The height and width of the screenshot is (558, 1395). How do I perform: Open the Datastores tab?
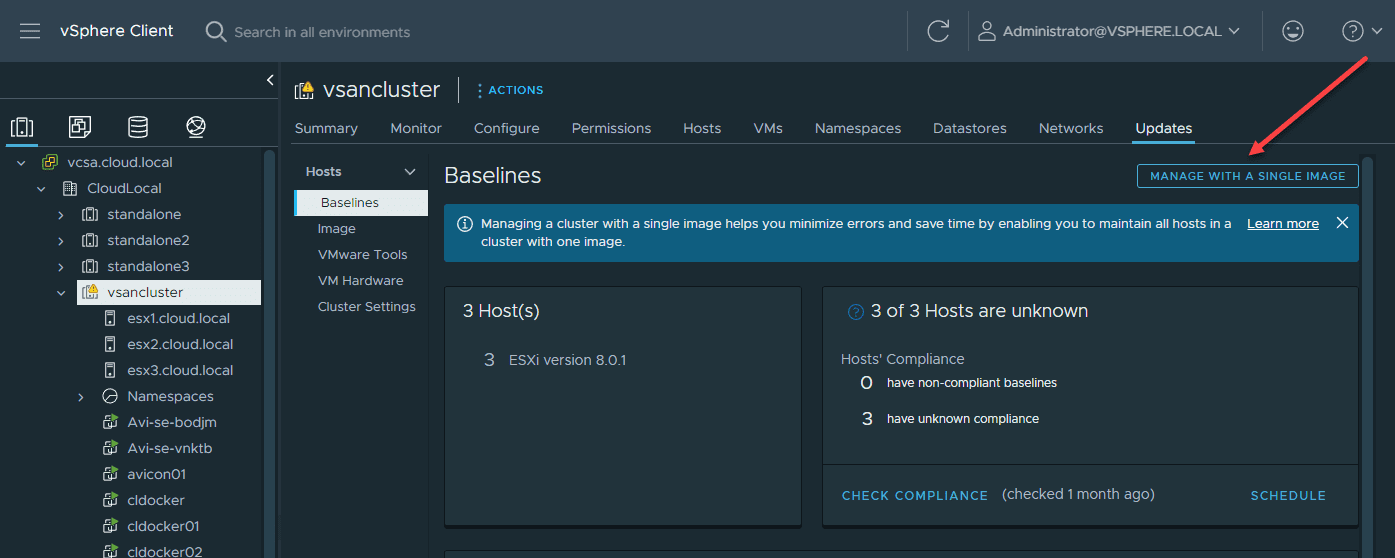[x=969, y=128]
